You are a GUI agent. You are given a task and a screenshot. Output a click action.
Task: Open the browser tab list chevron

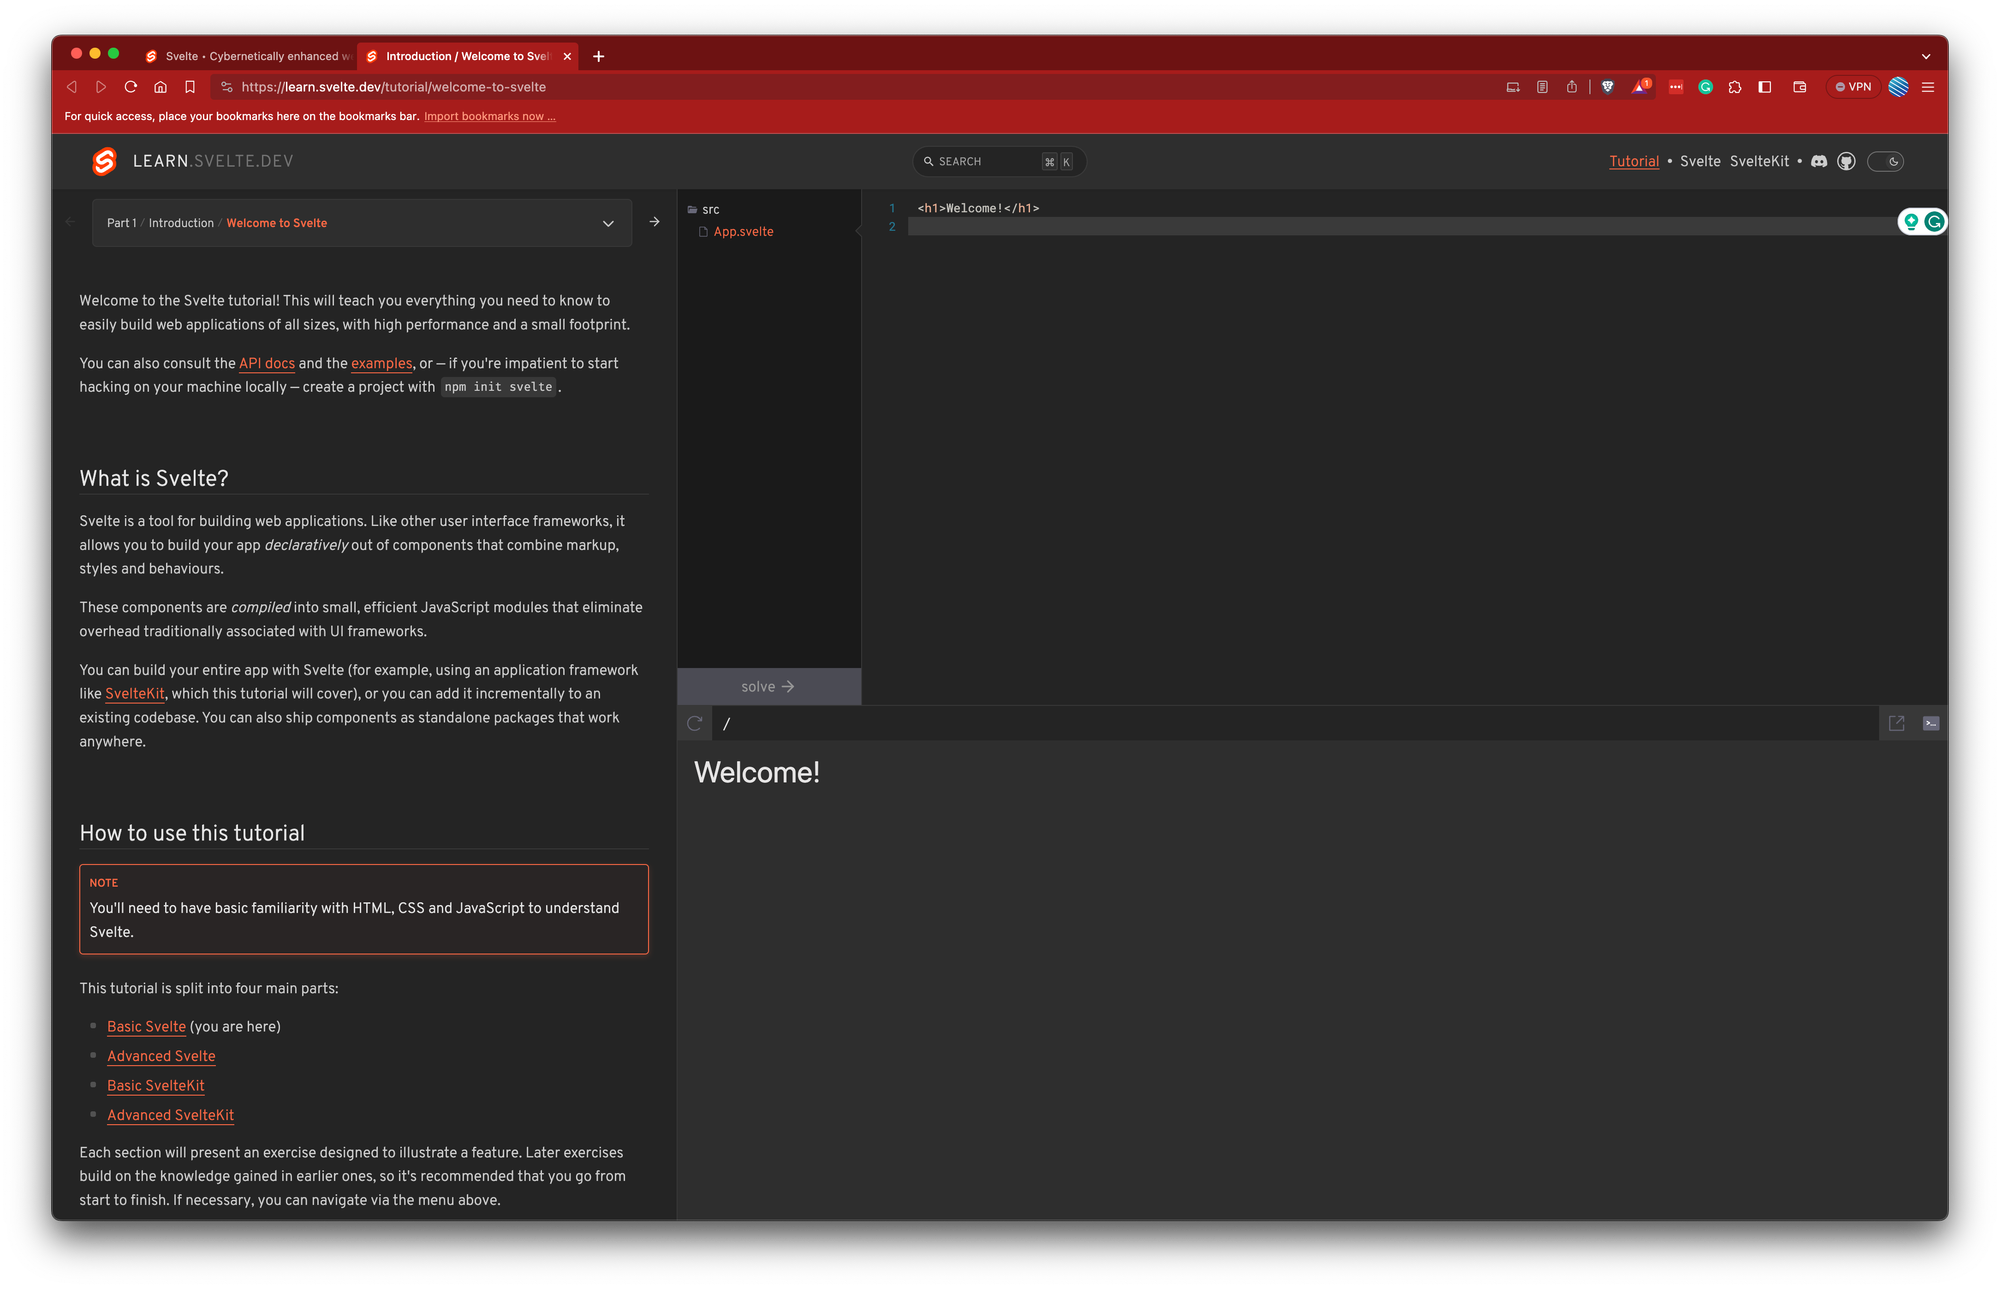tap(1925, 56)
